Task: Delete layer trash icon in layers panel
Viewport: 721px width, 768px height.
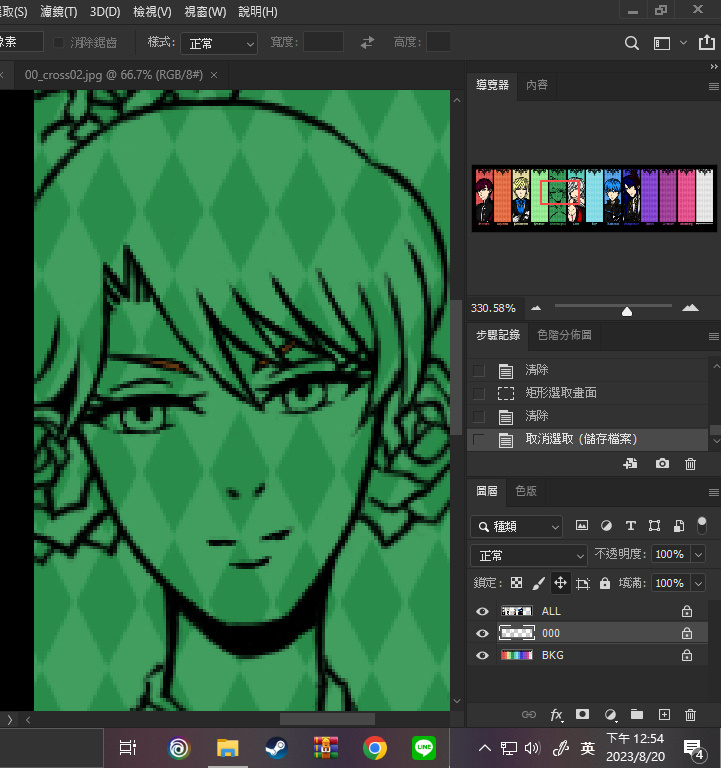Action: [690, 715]
